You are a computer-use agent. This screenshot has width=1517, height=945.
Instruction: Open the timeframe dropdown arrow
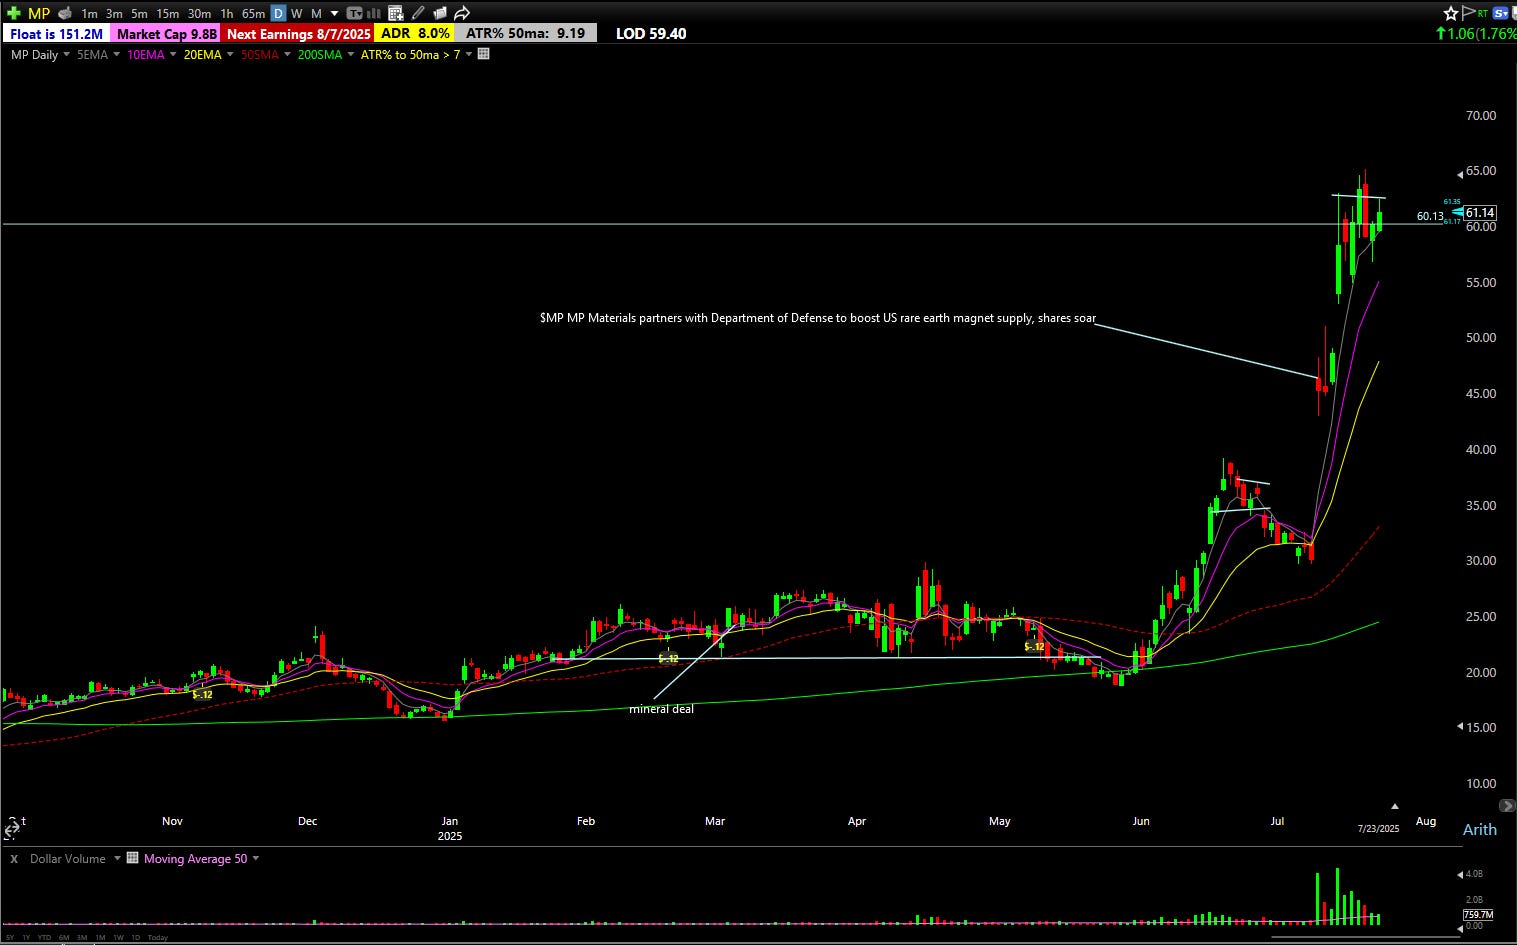coord(334,14)
